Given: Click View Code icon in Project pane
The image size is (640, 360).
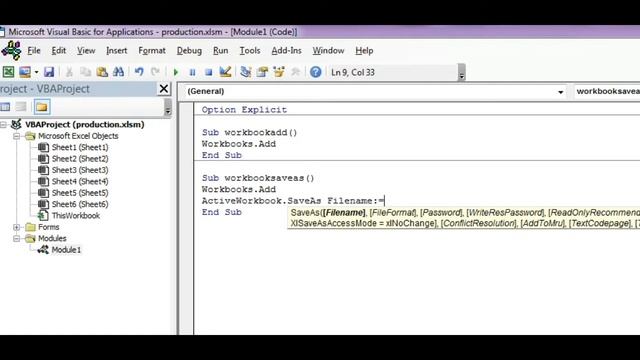Looking at the screenshot, I should [5, 107].
